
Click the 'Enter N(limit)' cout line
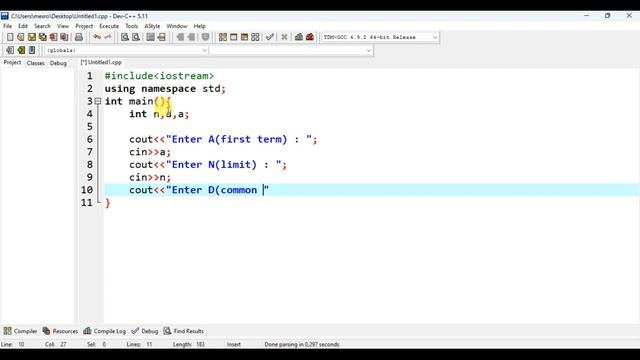[x=208, y=164]
